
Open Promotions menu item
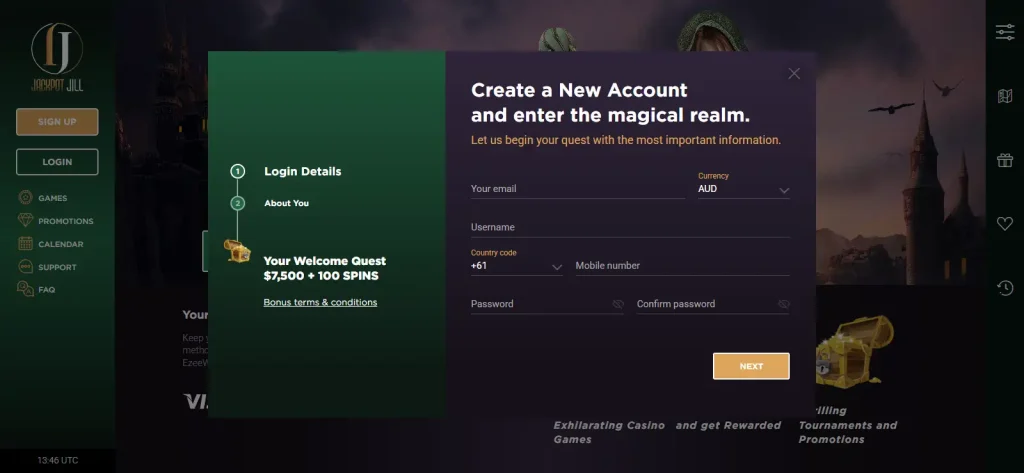pyautogui.click(x=65, y=221)
